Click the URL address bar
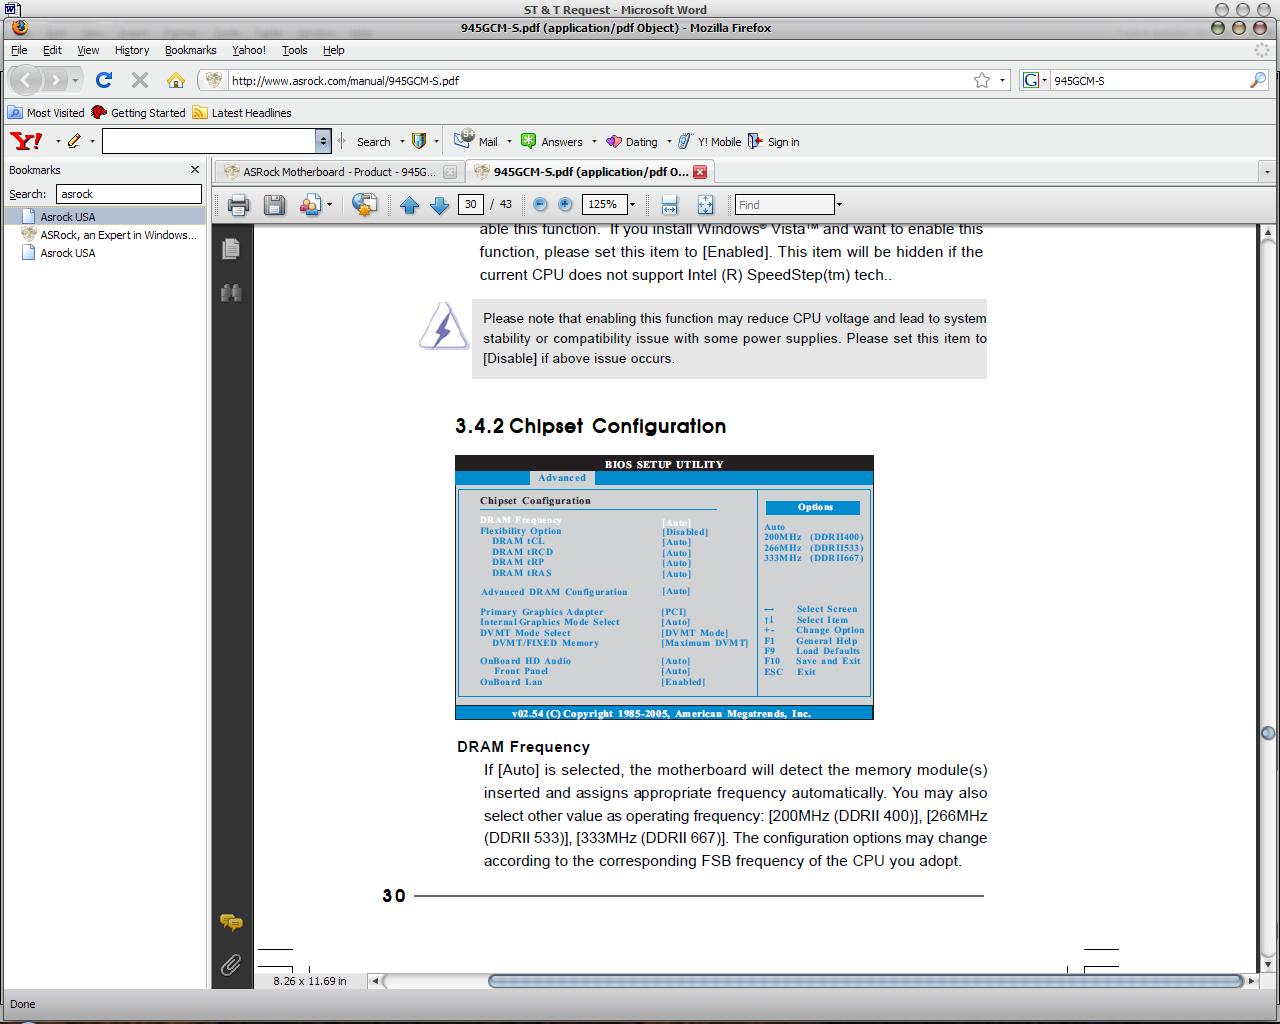This screenshot has width=1280, height=1024. 600,80
